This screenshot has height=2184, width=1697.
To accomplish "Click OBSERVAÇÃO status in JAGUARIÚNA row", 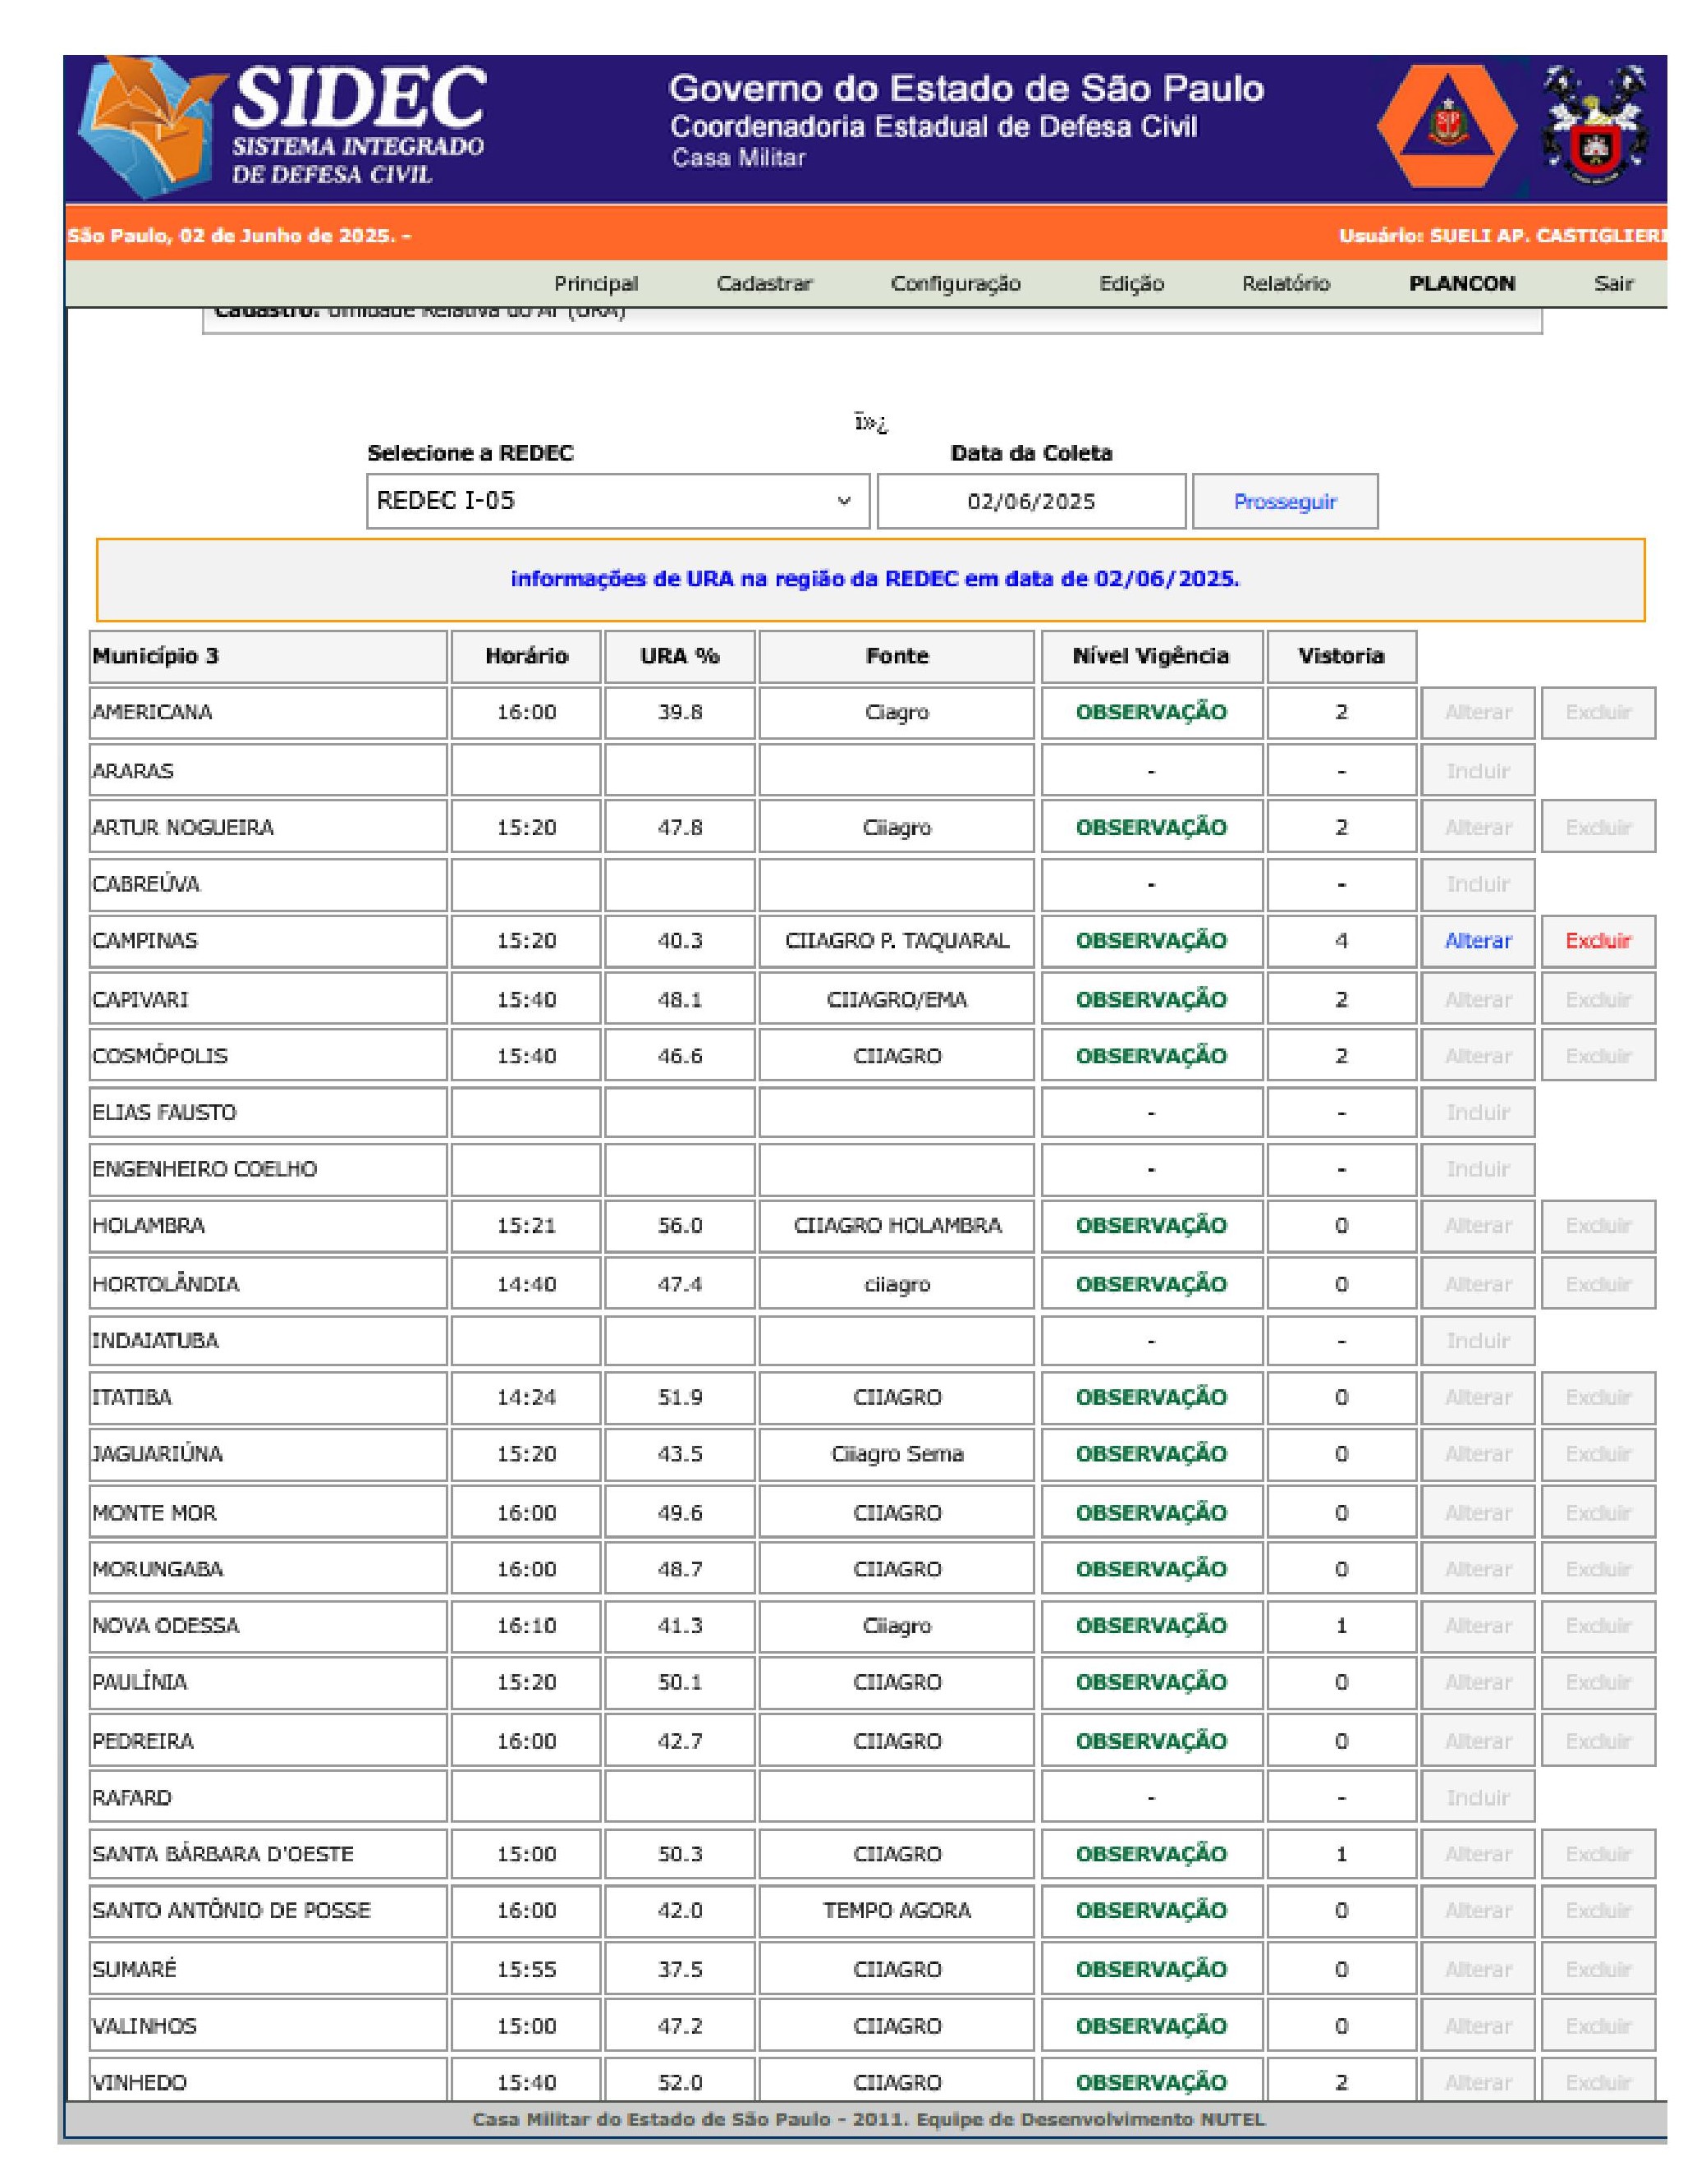I will coord(1152,1454).
